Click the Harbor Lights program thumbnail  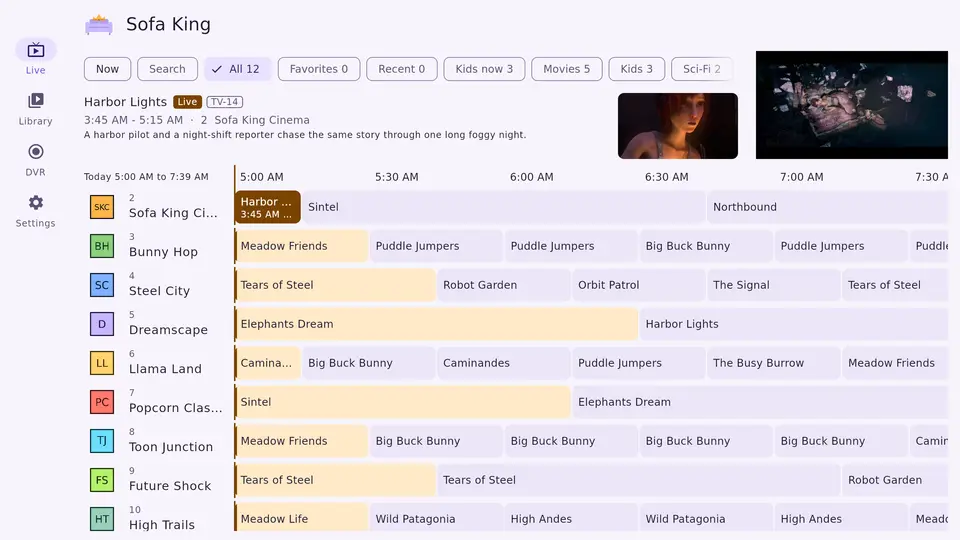coord(678,126)
